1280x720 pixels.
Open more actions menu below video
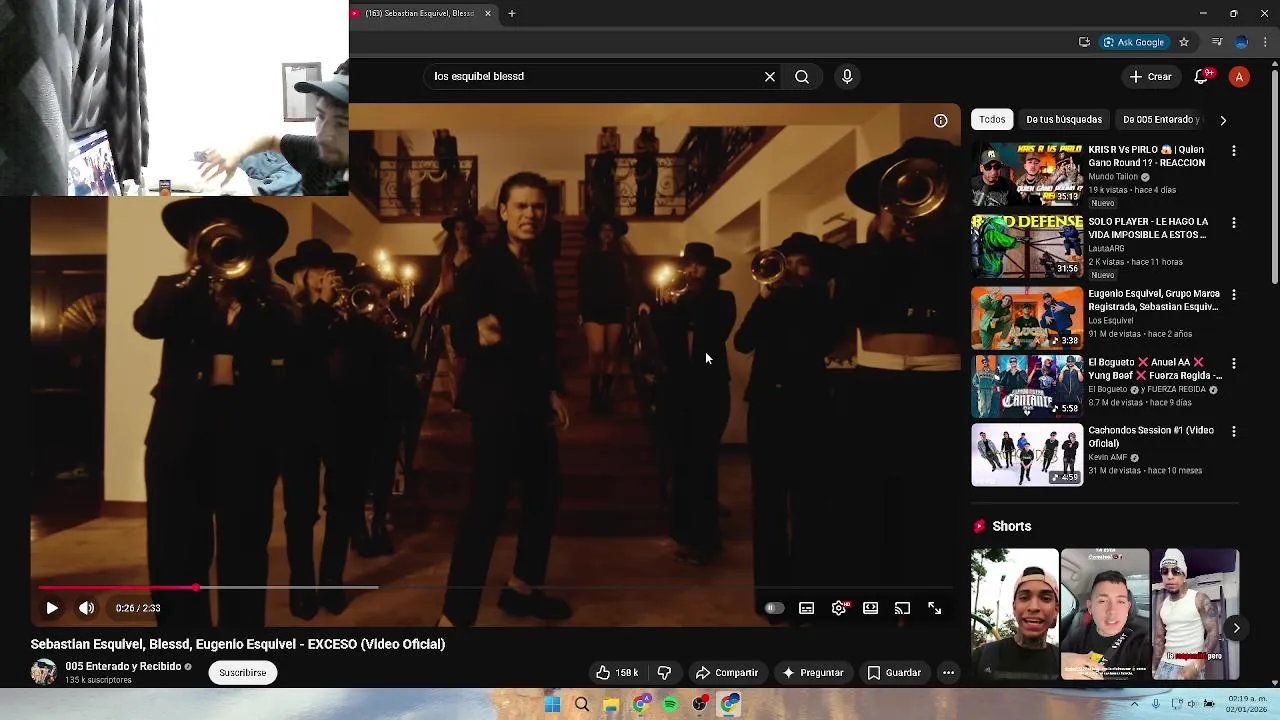[948, 673]
